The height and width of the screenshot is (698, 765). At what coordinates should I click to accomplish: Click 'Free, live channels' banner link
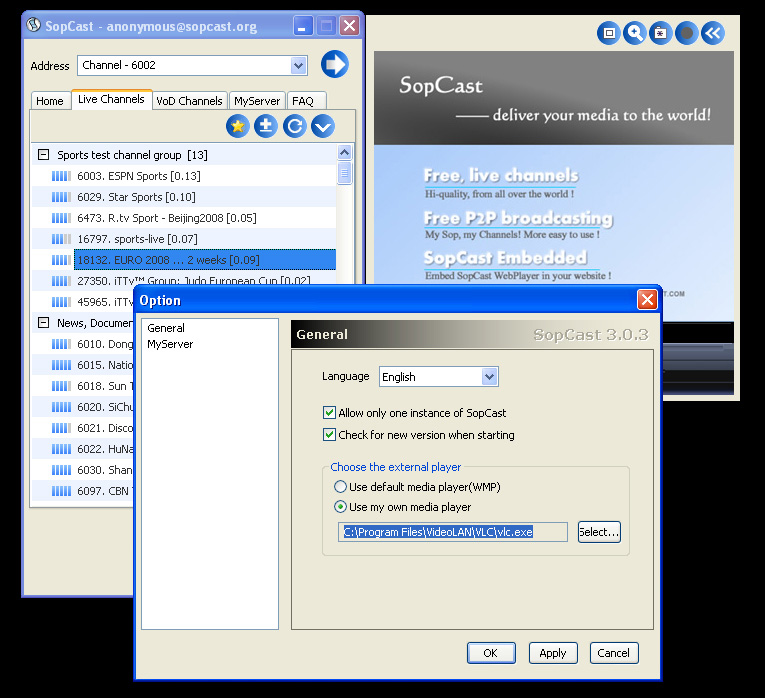(501, 176)
